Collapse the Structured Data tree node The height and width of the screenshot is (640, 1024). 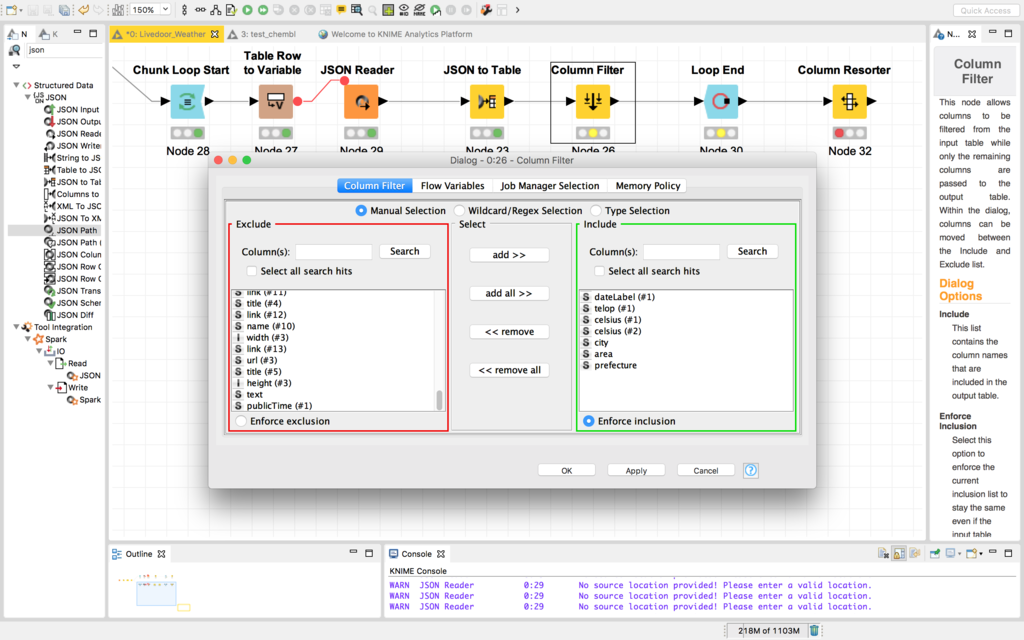(16, 85)
